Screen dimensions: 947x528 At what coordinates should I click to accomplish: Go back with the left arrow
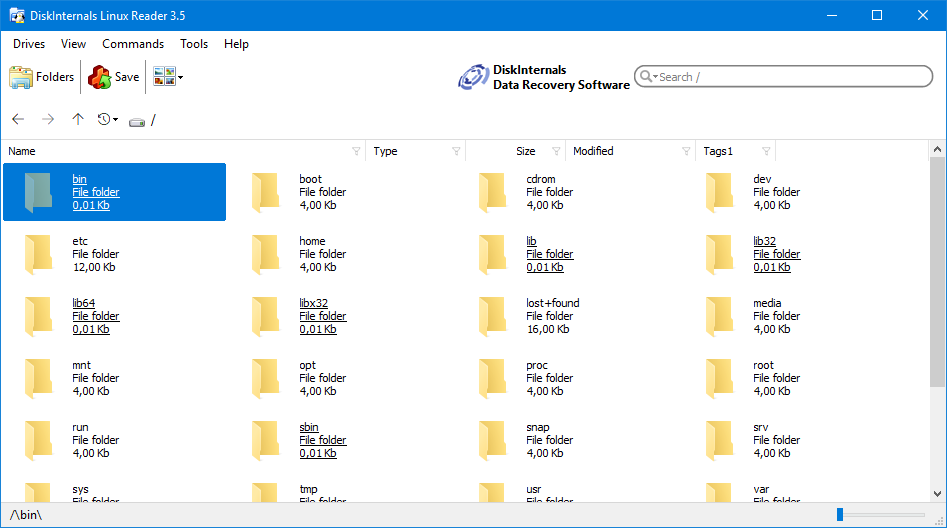pyautogui.click(x=18, y=119)
